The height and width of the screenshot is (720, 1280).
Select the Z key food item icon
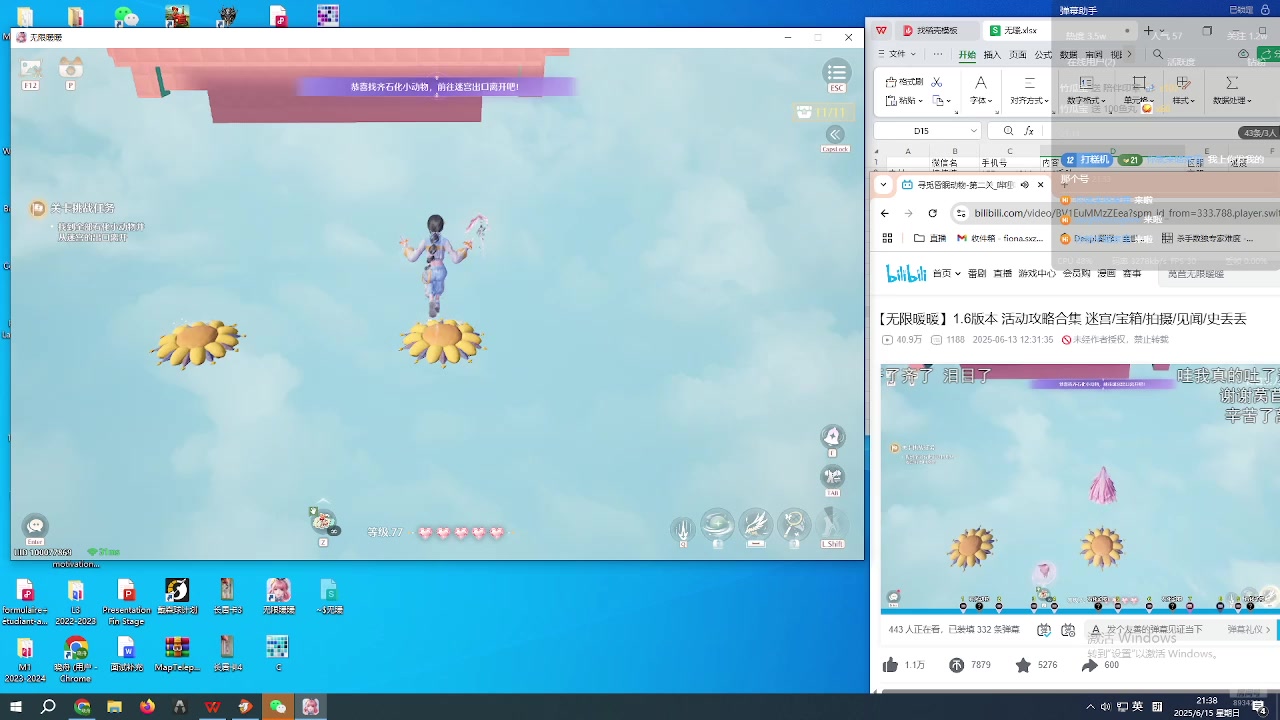323,519
